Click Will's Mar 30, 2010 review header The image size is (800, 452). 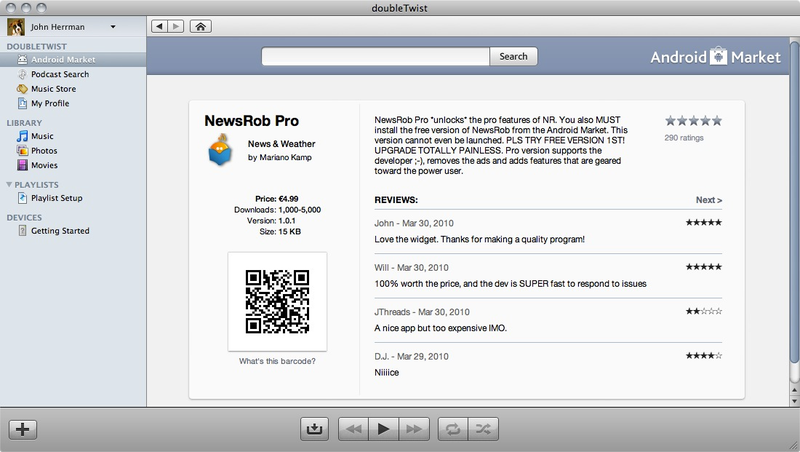(x=411, y=267)
